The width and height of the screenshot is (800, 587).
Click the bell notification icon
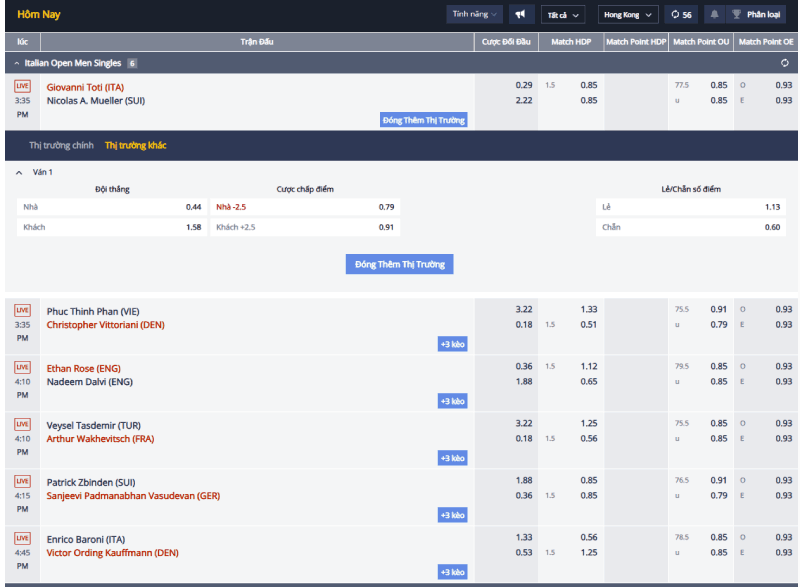click(714, 14)
